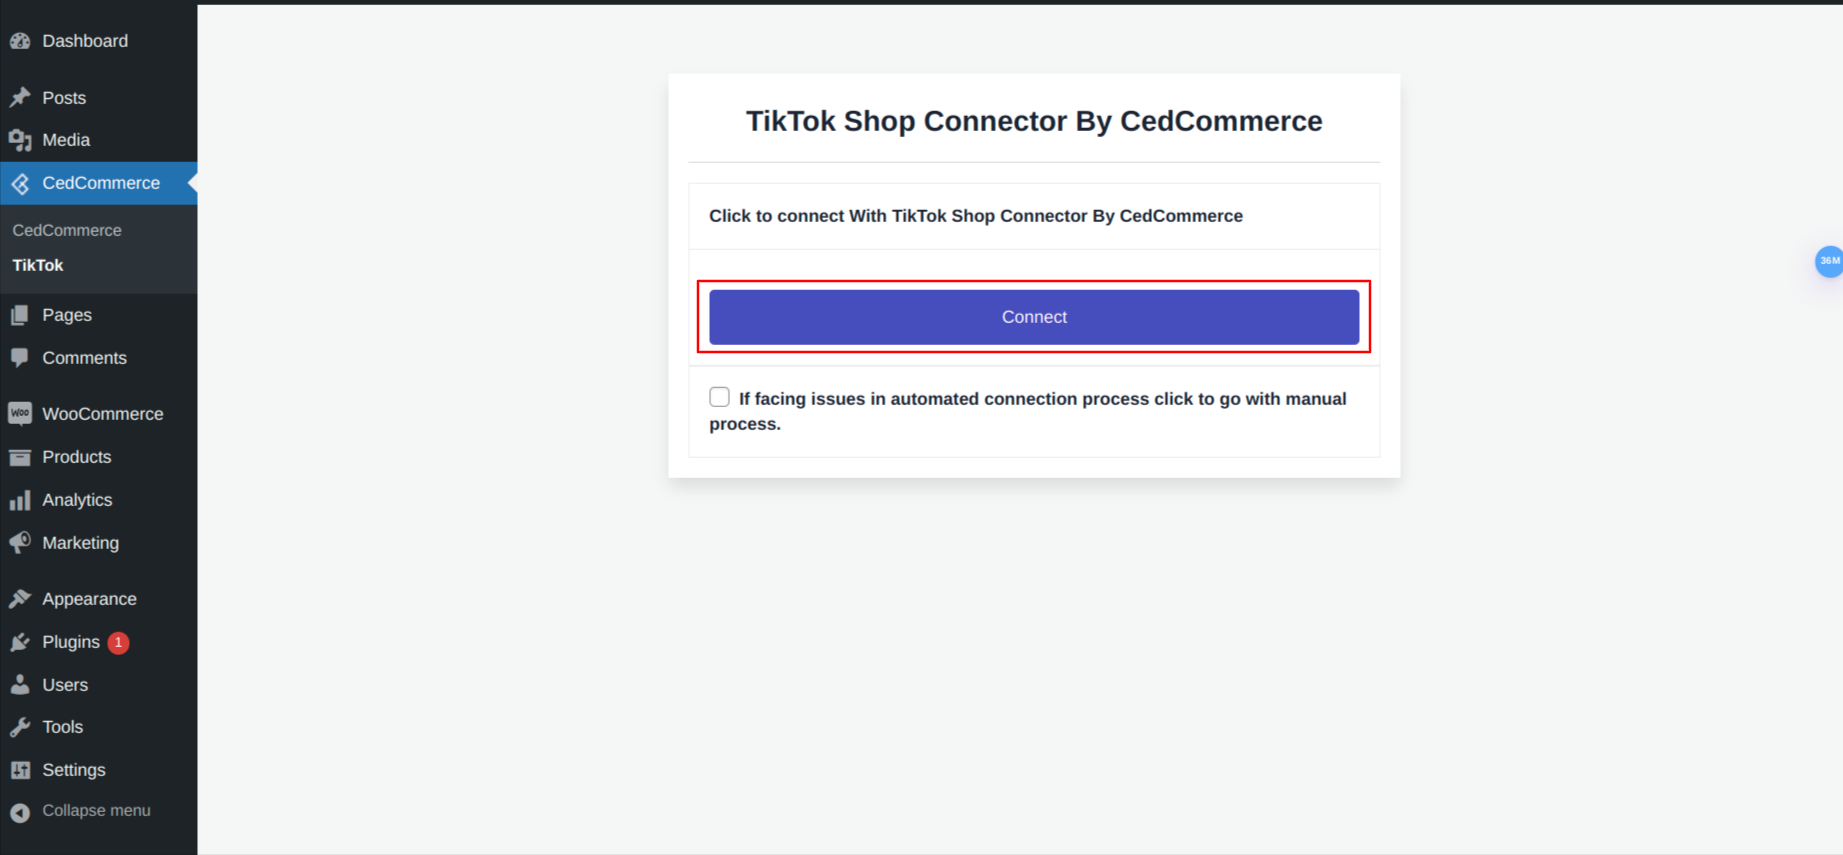Navigate to the Users section
Image resolution: width=1843 pixels, height=855 pixels.
(65, 685)
